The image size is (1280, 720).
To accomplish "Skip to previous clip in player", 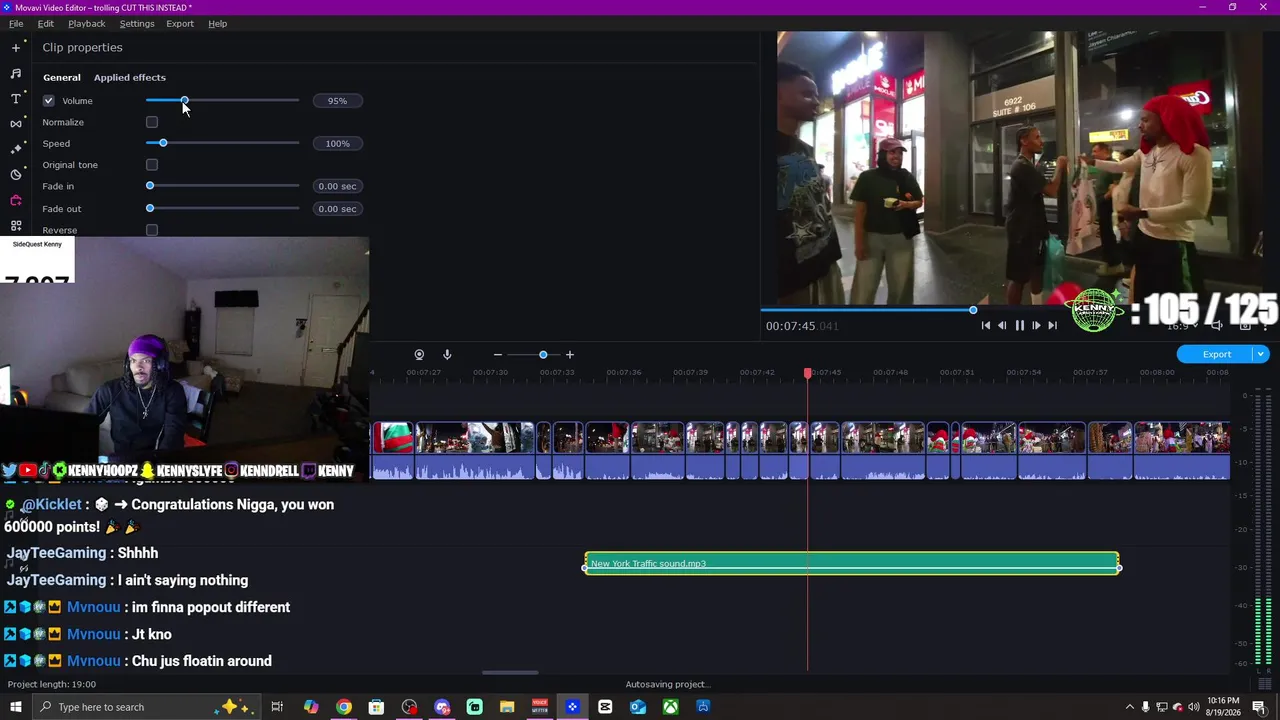I will (x=986, y=325).
